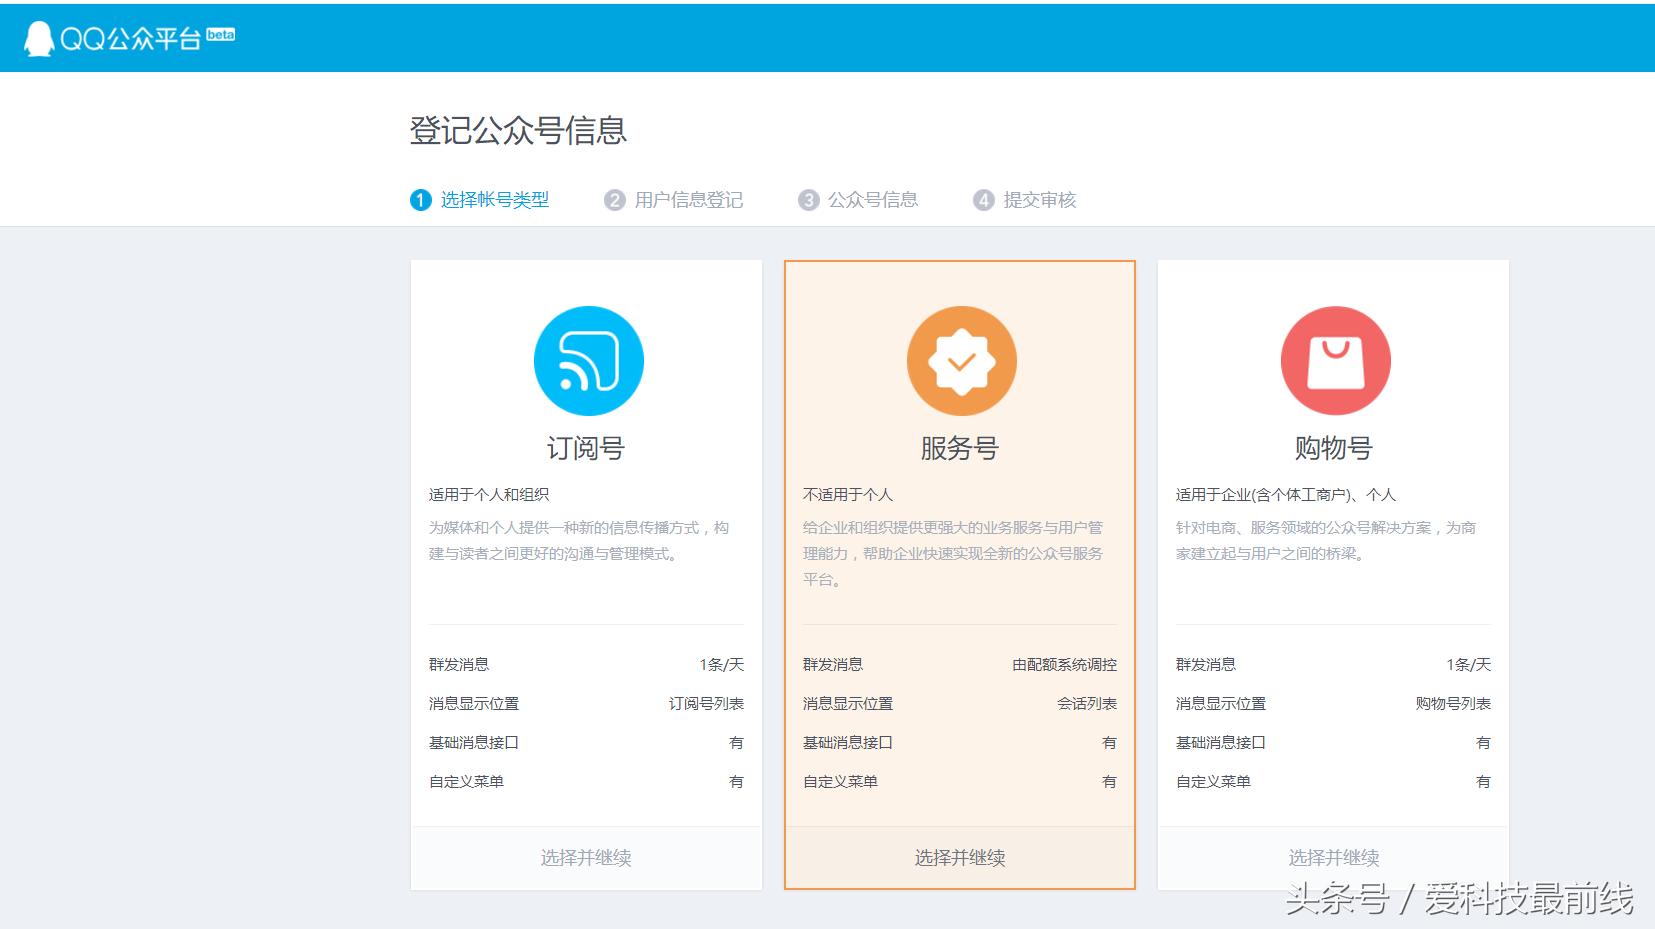Select the red 购物号 shopping bag icon
Viewport: 1655px width, 929px height.
tap(1334, 361)
